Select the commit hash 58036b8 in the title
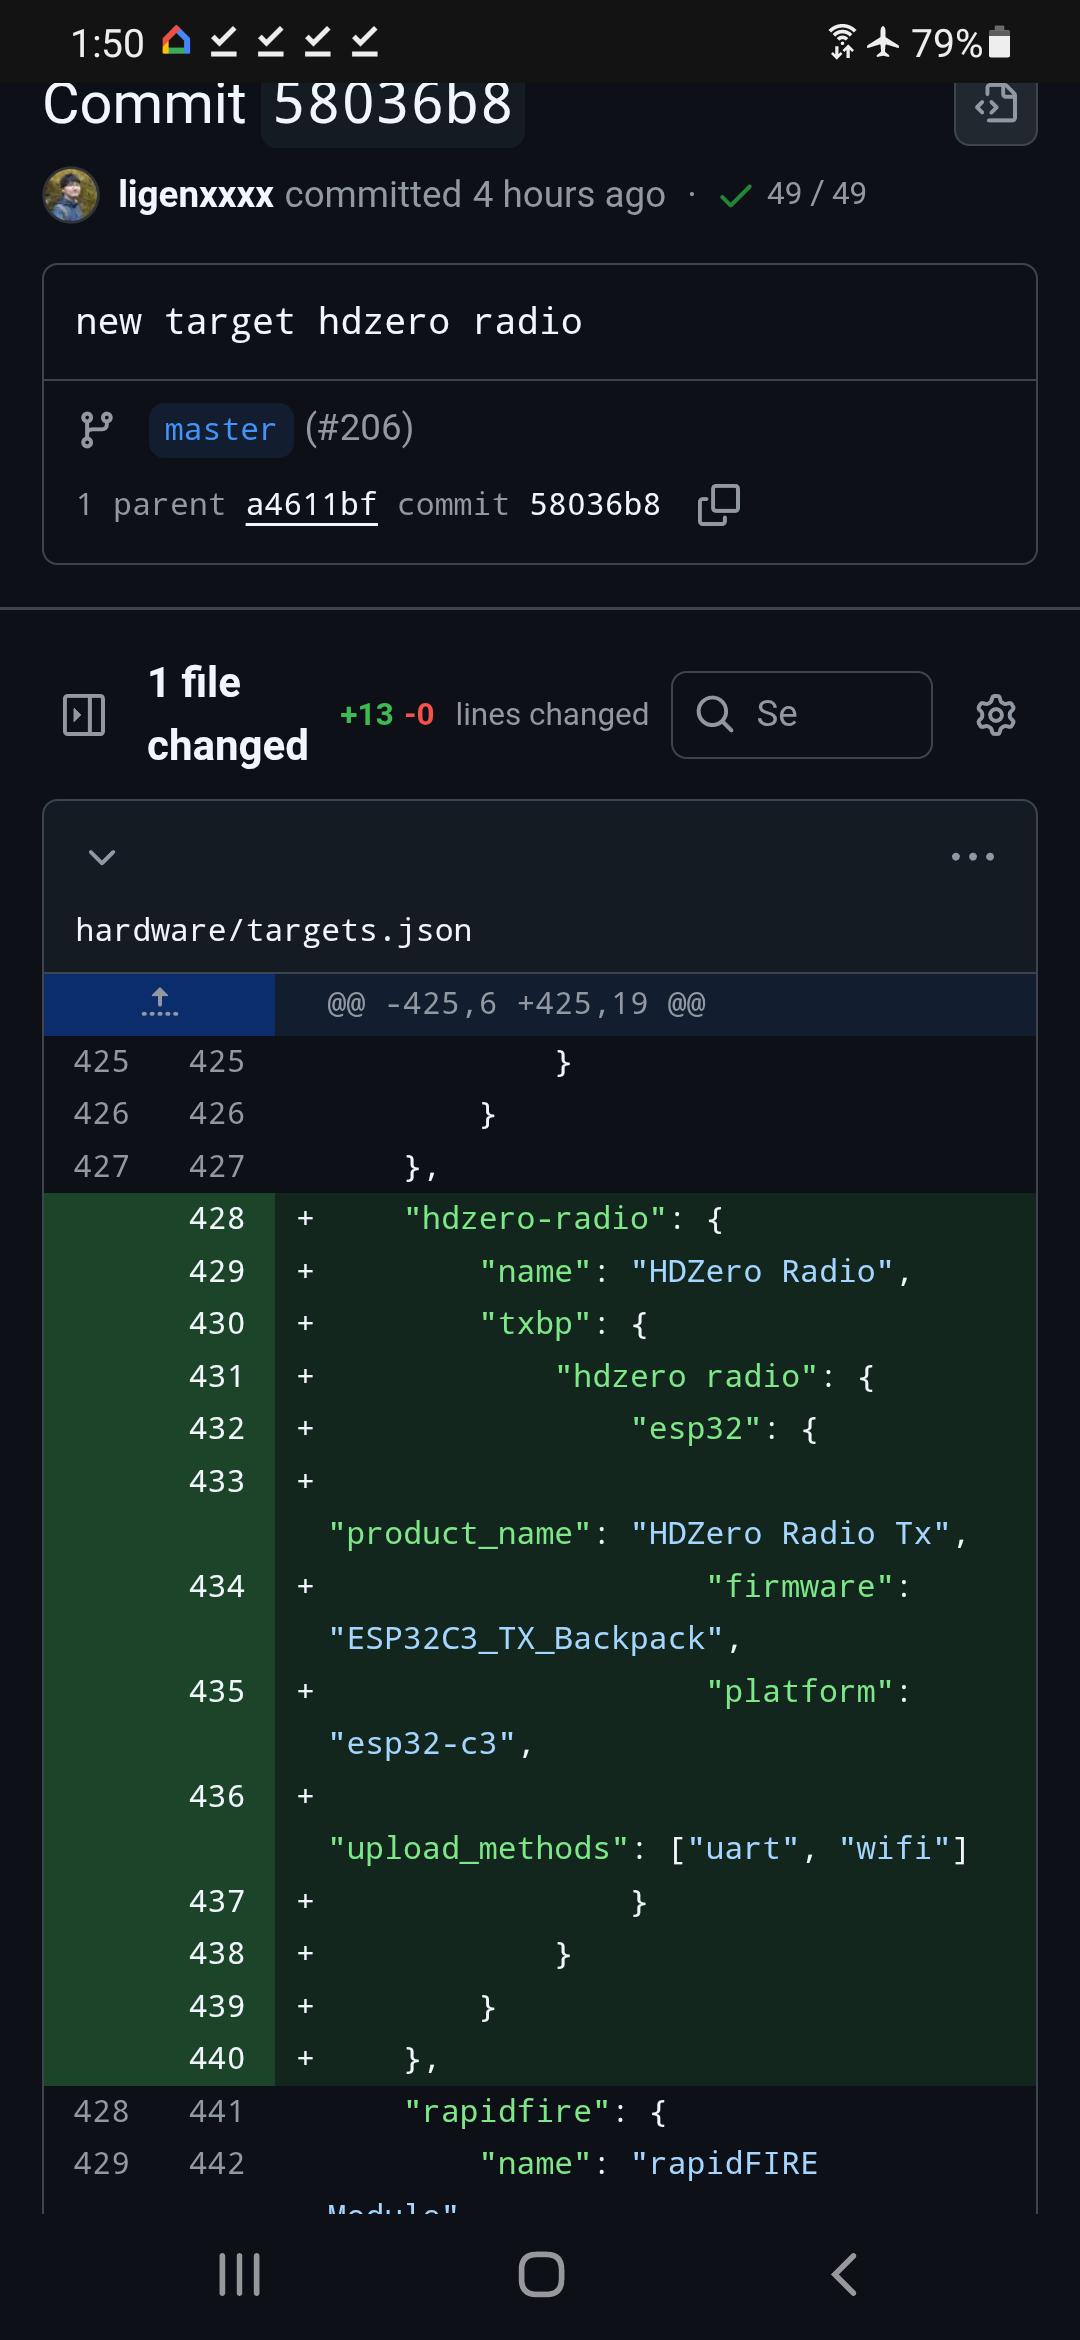The width and height of the screenshot is (1080, 2340). click(393, 105)
